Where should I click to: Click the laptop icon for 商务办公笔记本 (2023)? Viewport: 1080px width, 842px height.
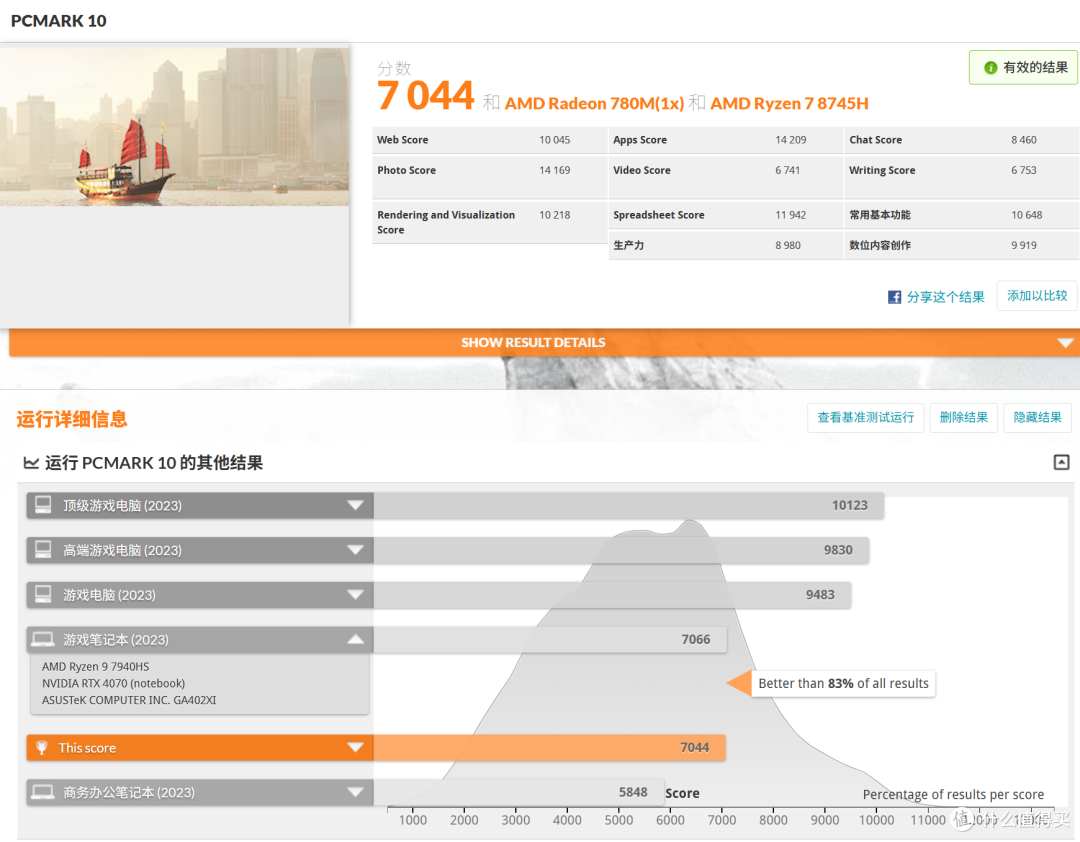[x=43, y=792]
